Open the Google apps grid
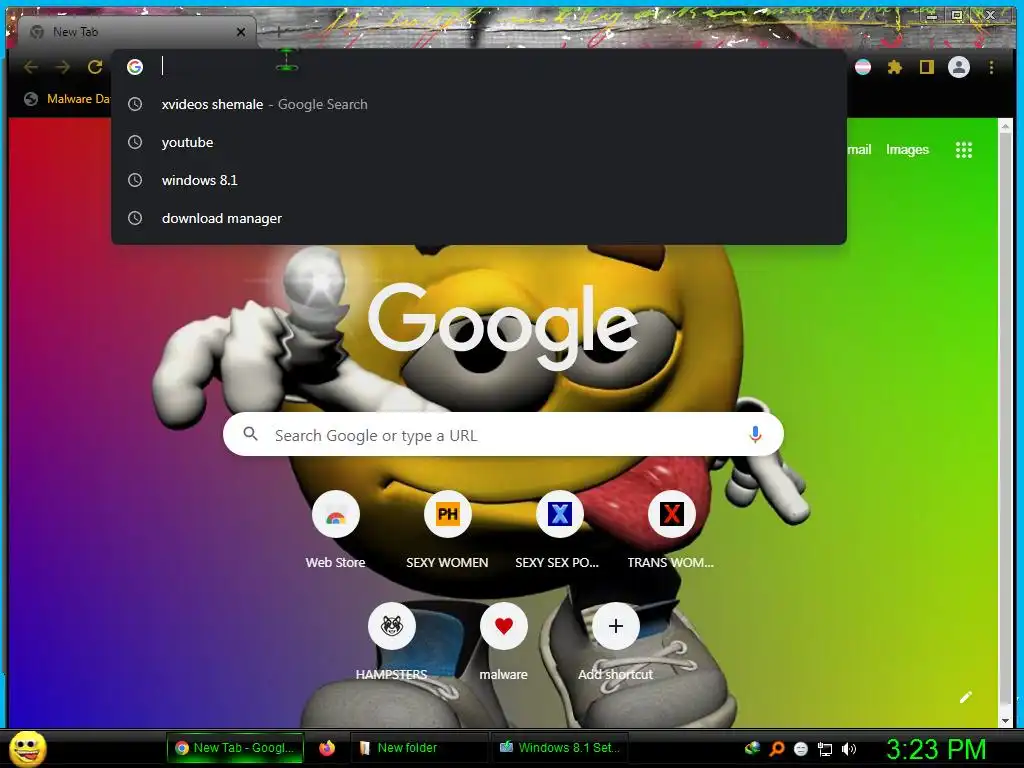This screenshot has width=1024, height=768. click(x=963, y=150)
